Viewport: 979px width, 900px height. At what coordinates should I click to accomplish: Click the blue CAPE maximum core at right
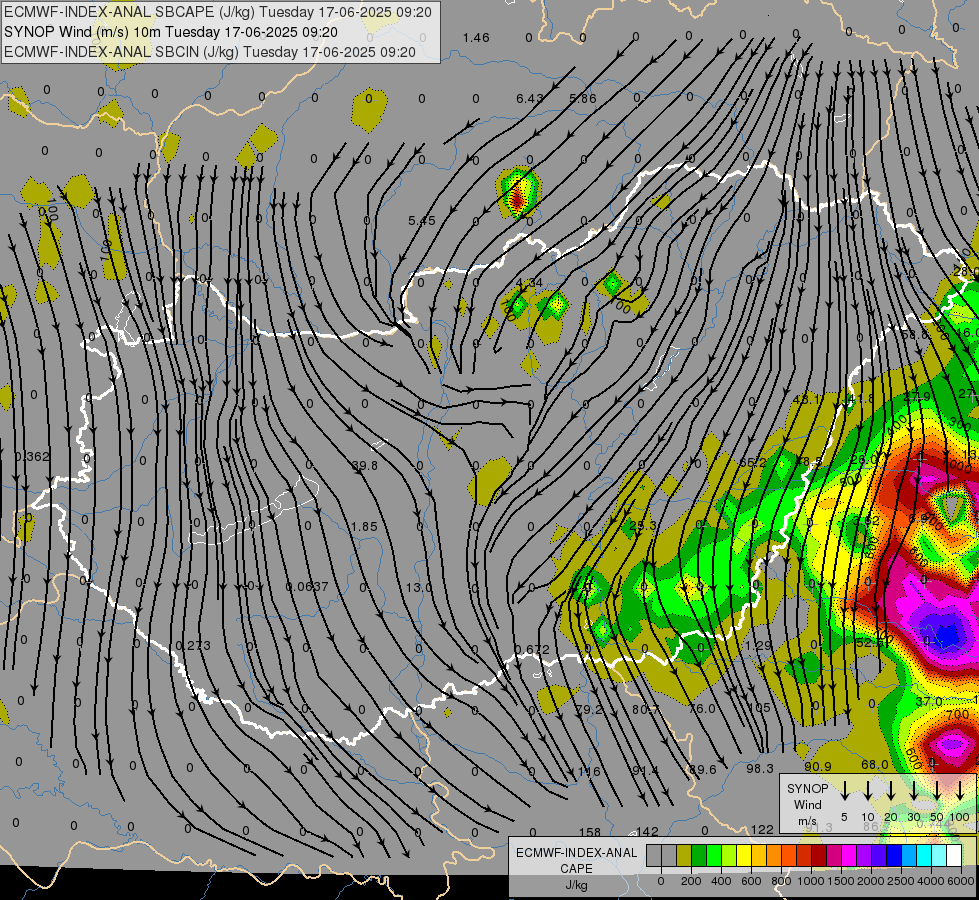pyautogui.click(x=948, y=635)
